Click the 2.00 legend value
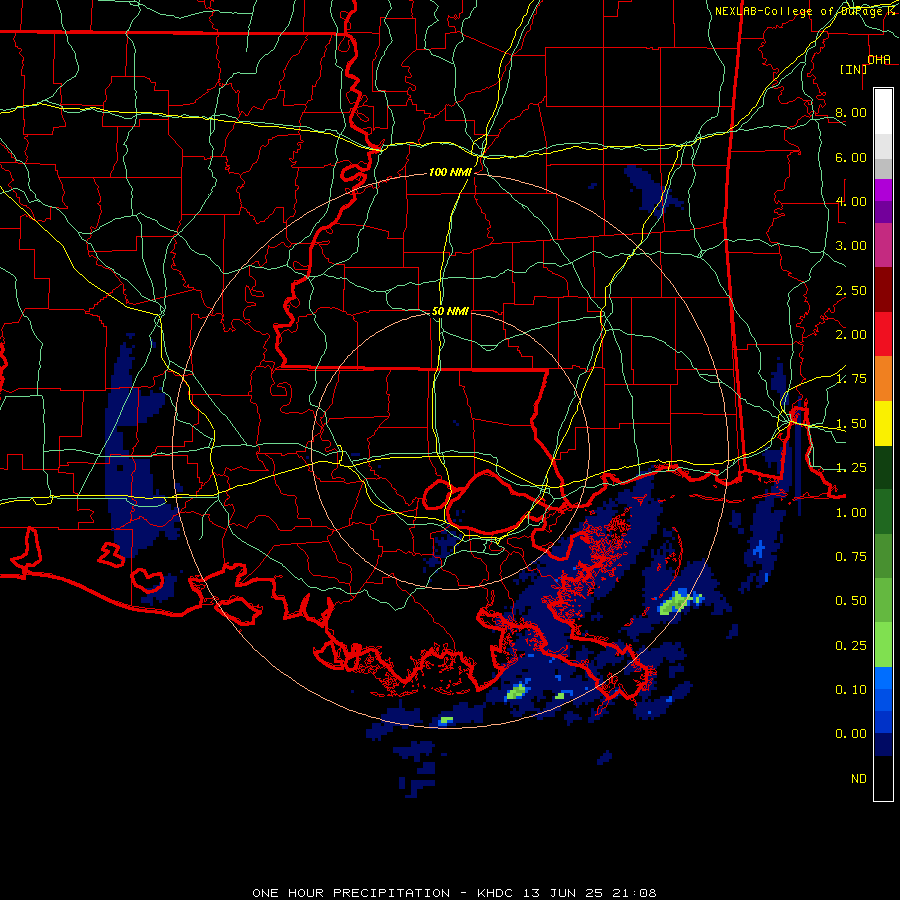900x900 pixels. pos(851,335)
